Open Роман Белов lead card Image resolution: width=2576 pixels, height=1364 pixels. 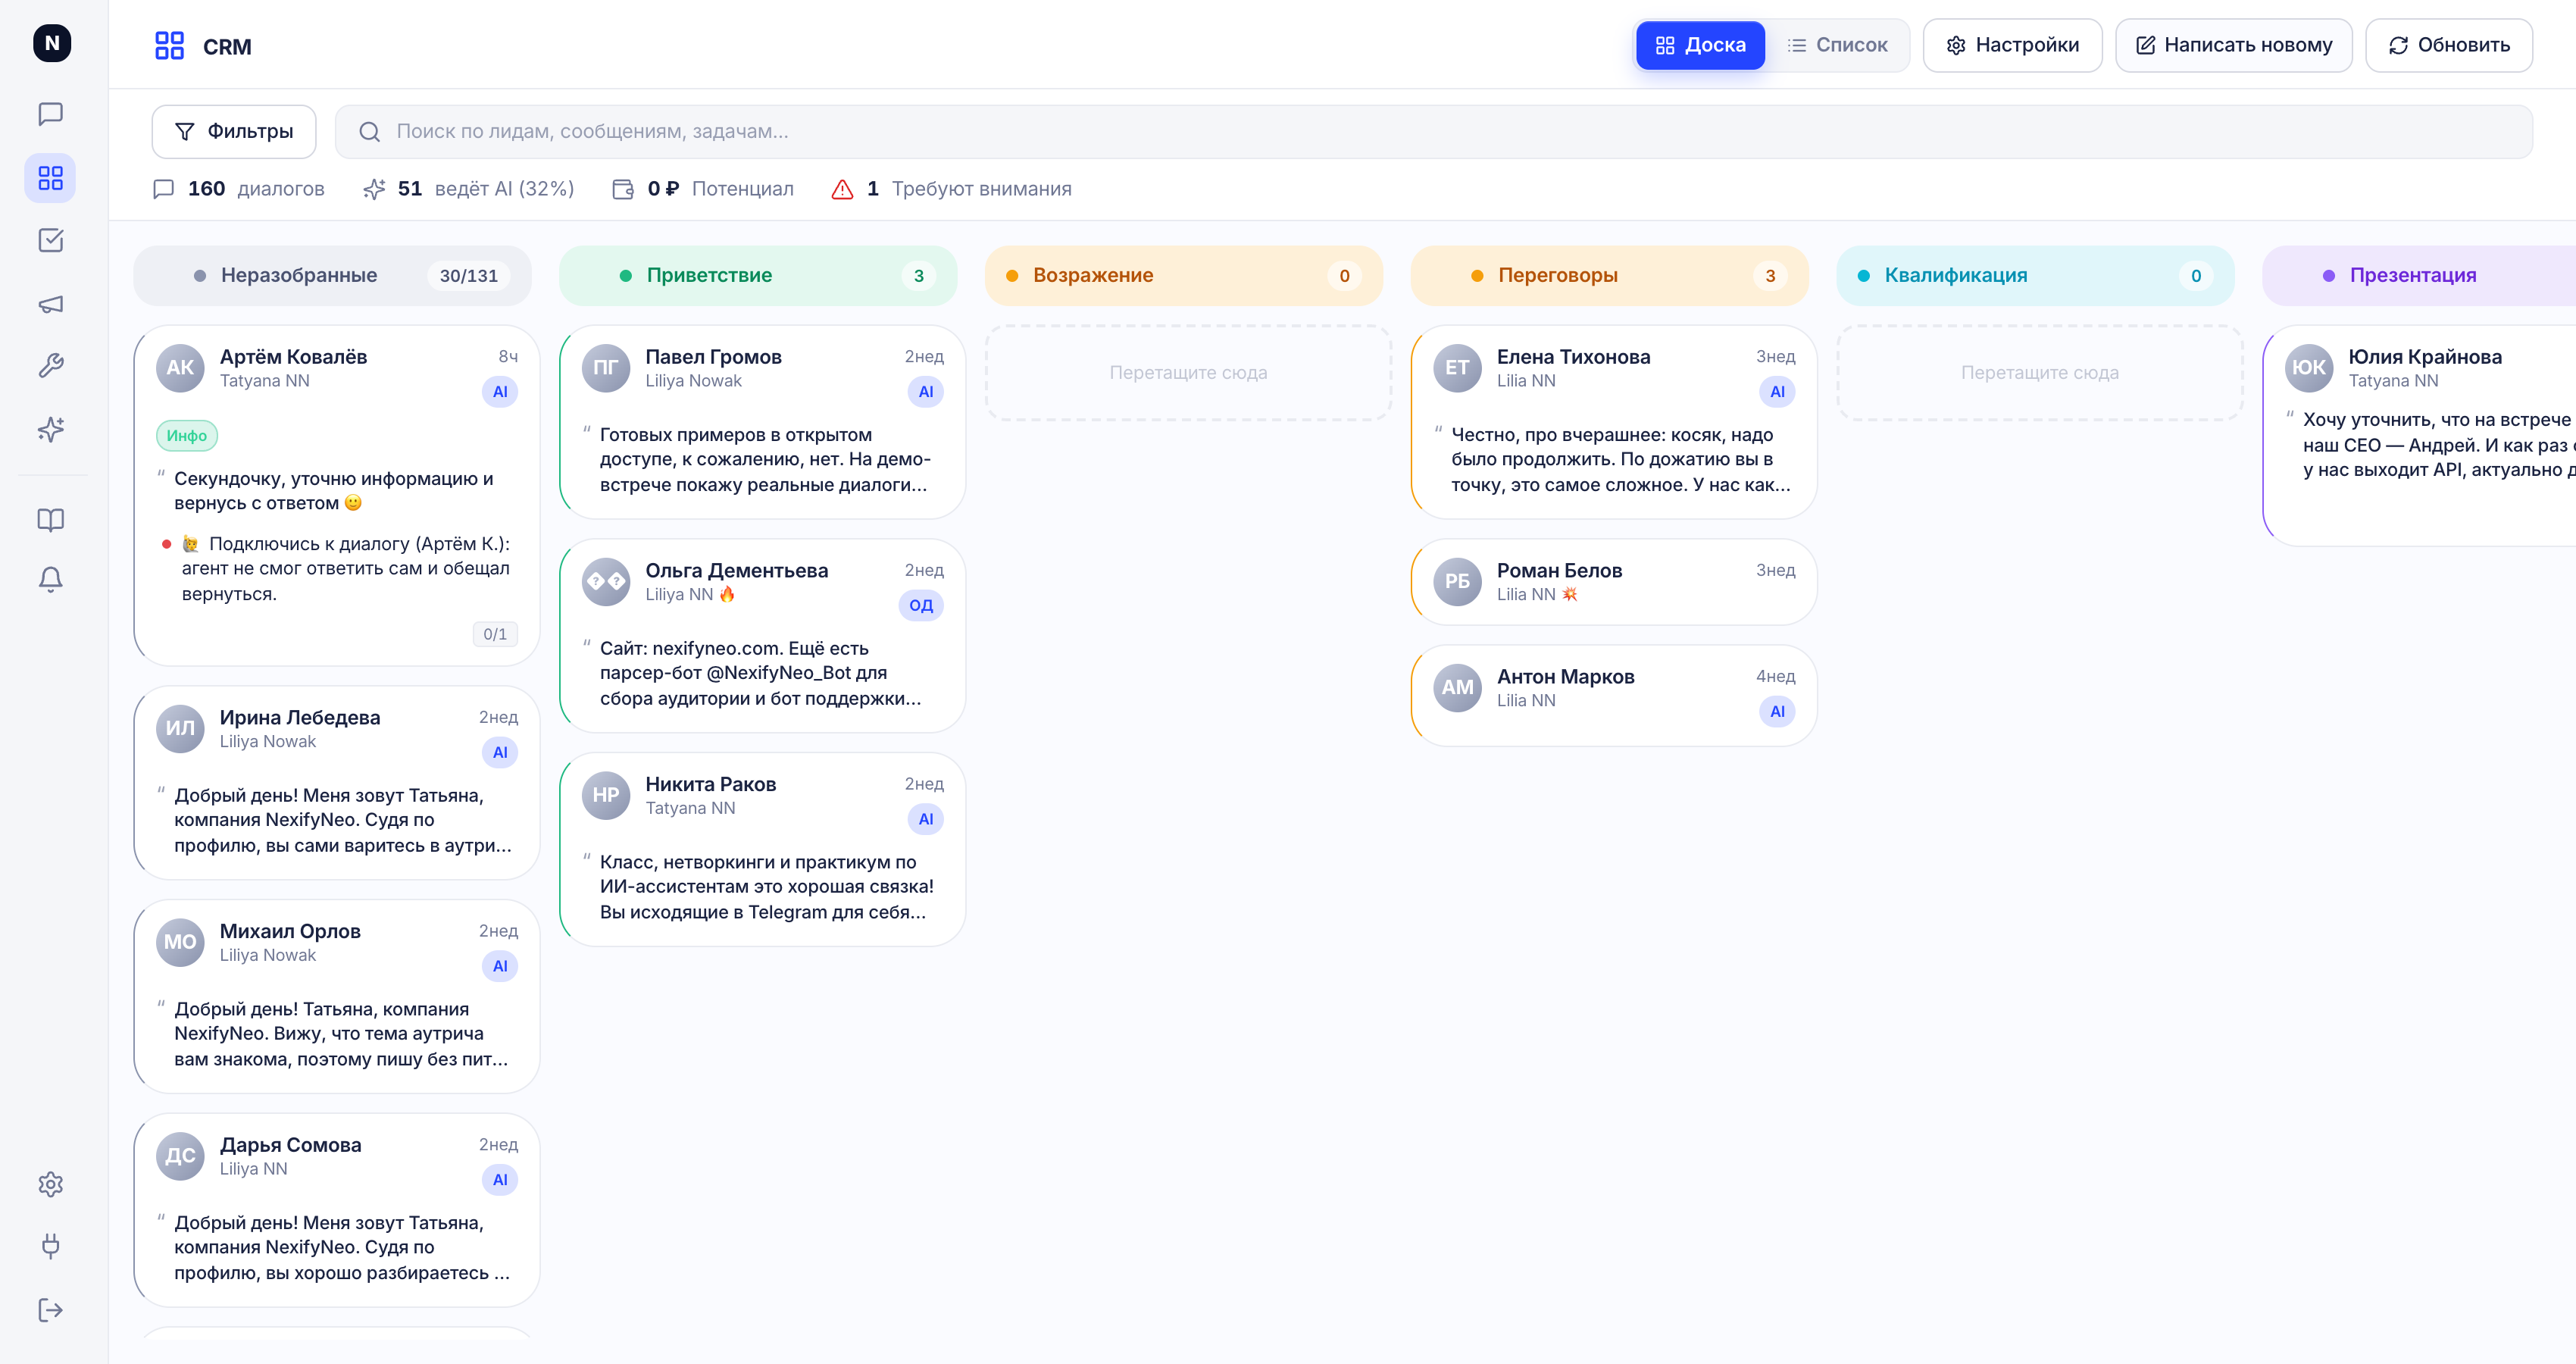coord(1614,582)
